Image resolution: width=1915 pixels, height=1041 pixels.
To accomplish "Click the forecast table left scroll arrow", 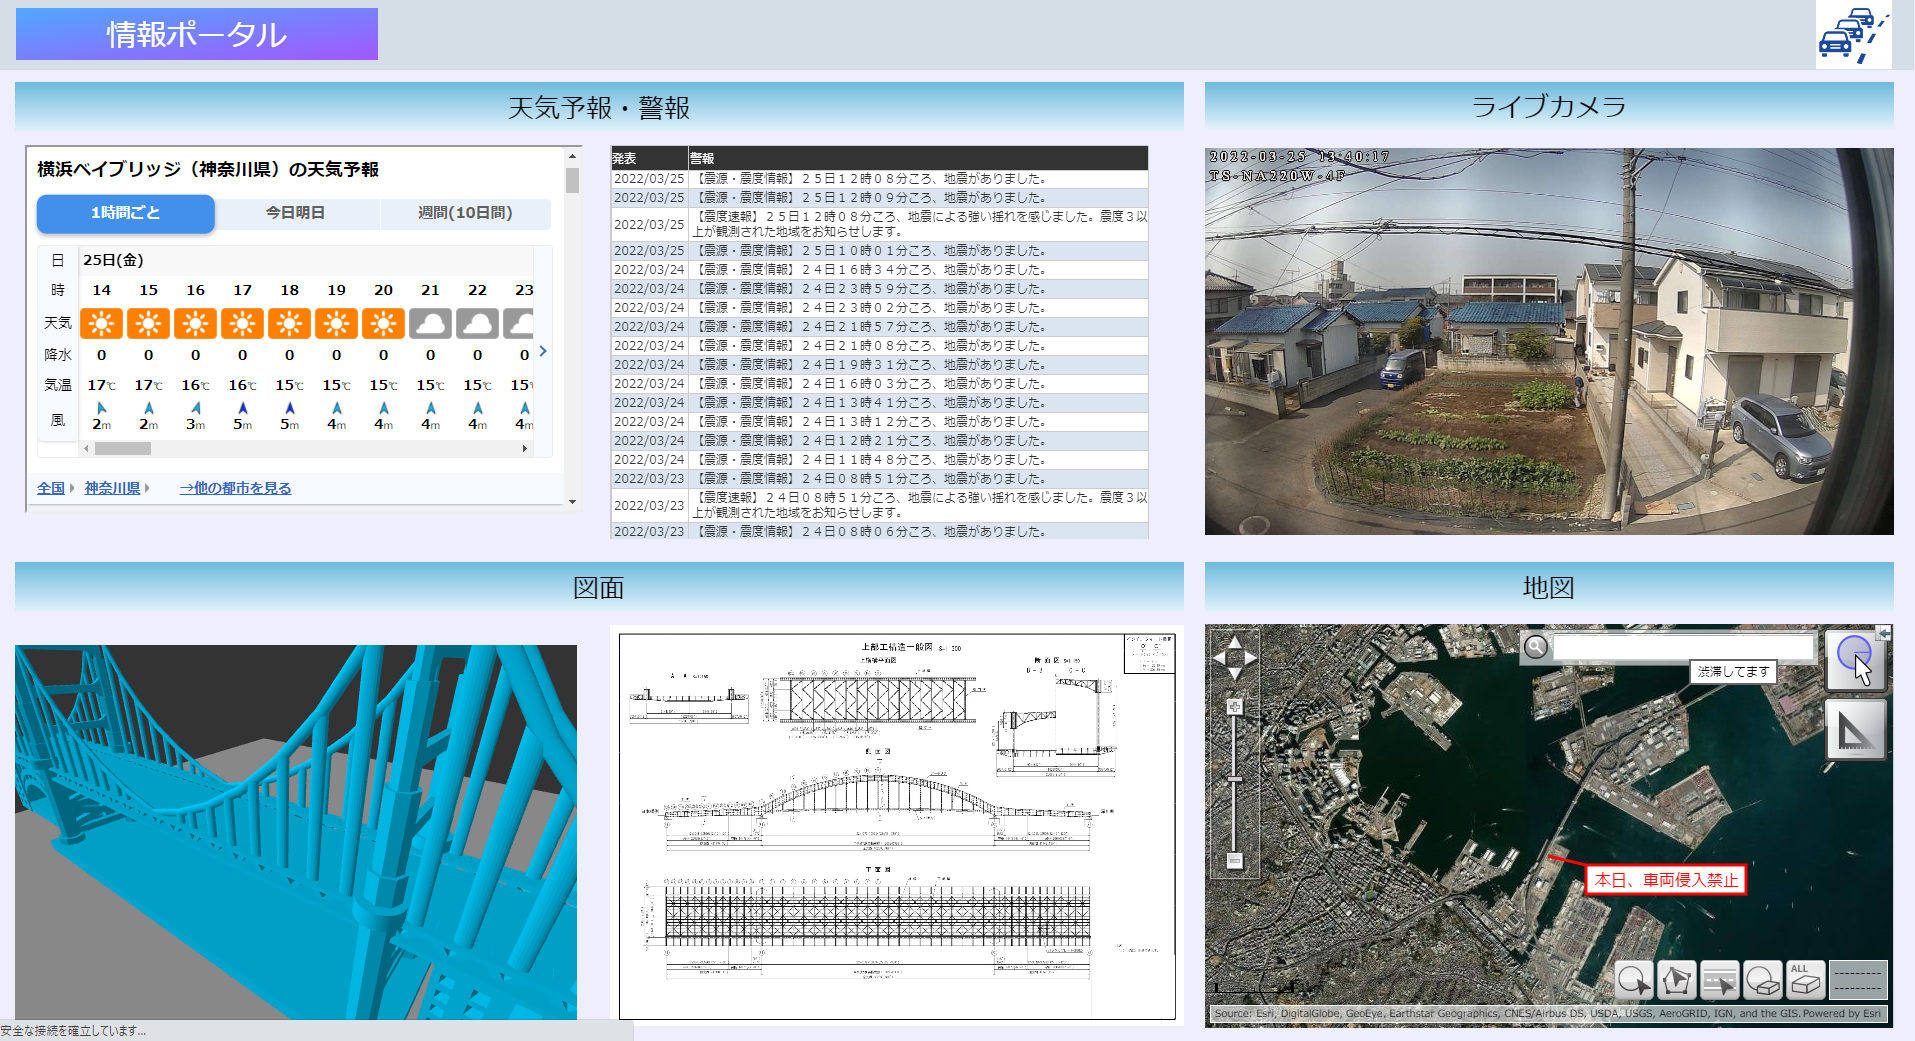I will tap(87, 449).
